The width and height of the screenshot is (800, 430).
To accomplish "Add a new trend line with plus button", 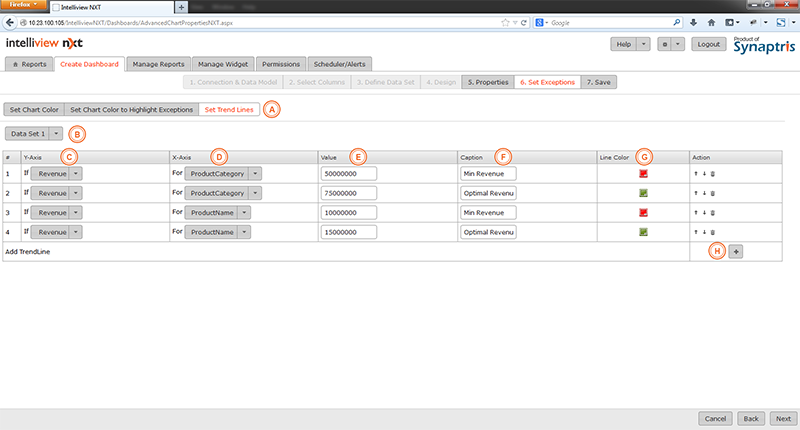I will [736, 251].
